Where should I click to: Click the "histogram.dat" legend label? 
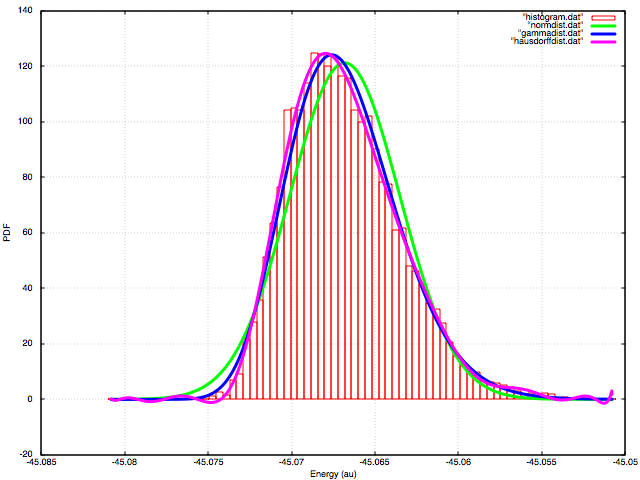coord(553,18)
